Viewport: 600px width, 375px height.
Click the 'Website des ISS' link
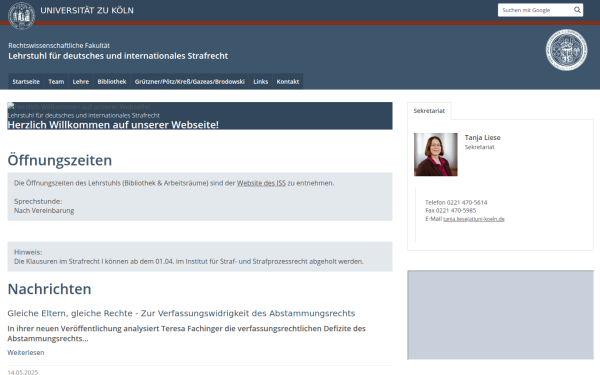pos(261,183)
